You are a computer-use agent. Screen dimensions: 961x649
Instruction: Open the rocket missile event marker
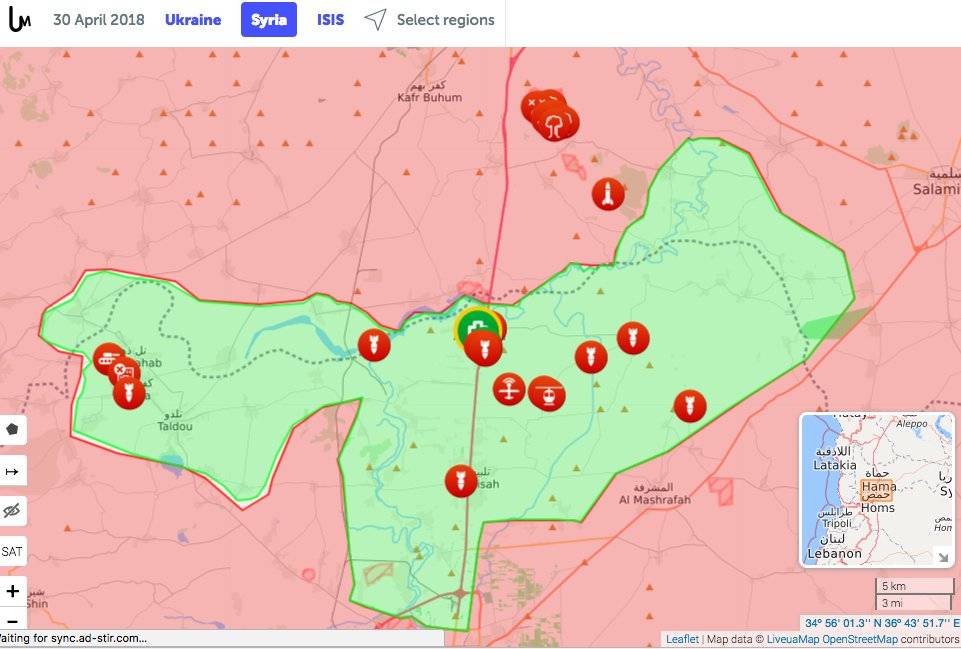pyautogui.click(x=608, y=194)
